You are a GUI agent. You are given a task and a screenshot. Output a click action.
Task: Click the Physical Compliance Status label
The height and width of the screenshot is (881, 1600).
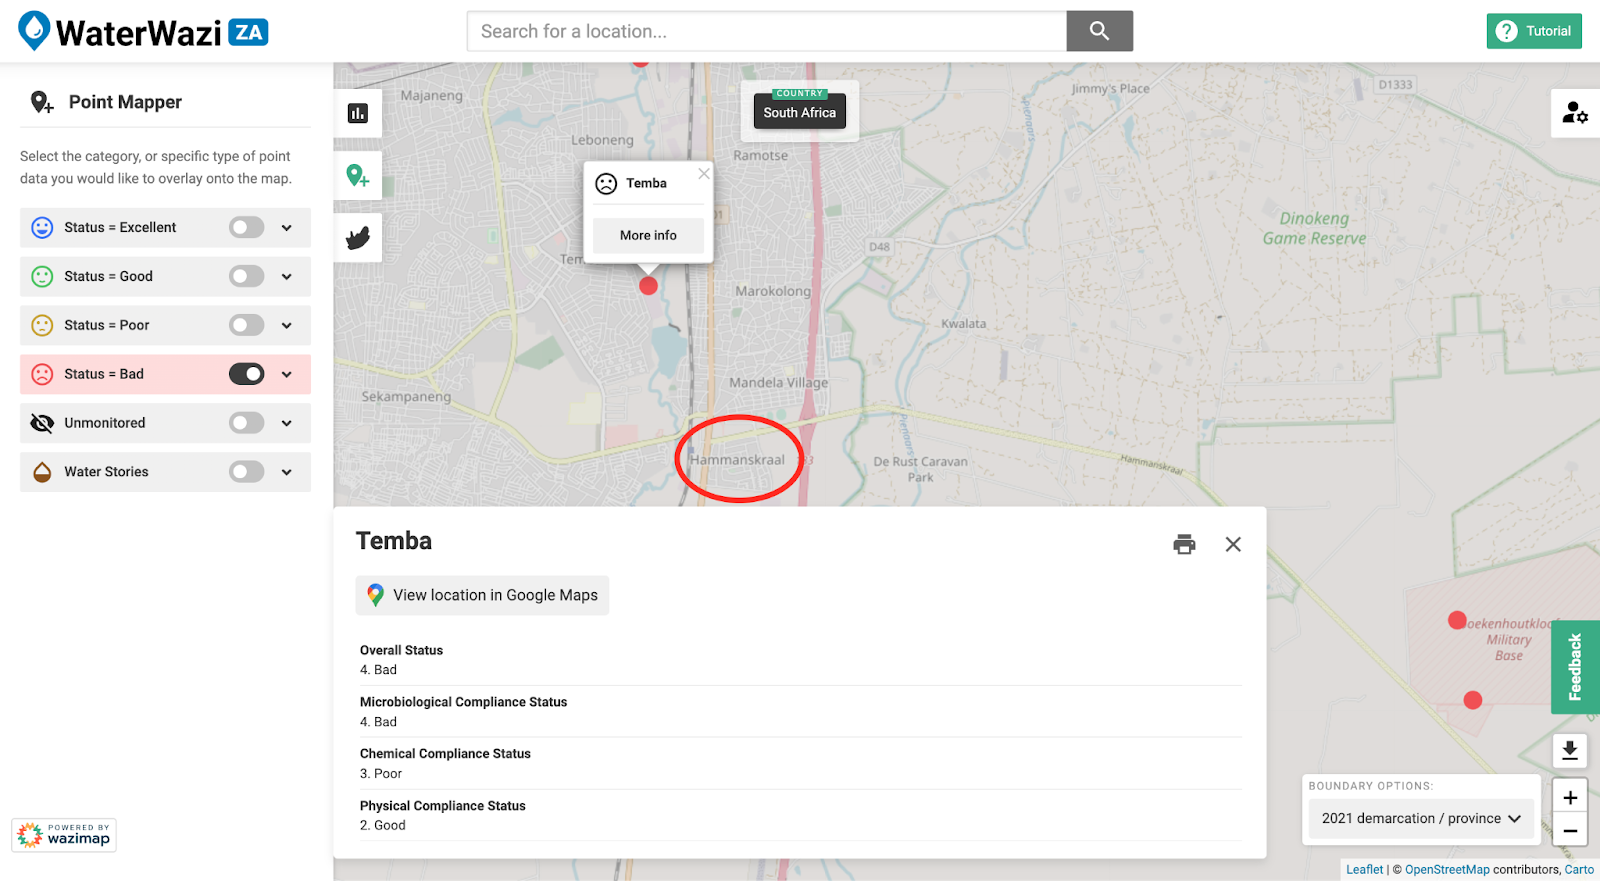[x=442, y=806]
